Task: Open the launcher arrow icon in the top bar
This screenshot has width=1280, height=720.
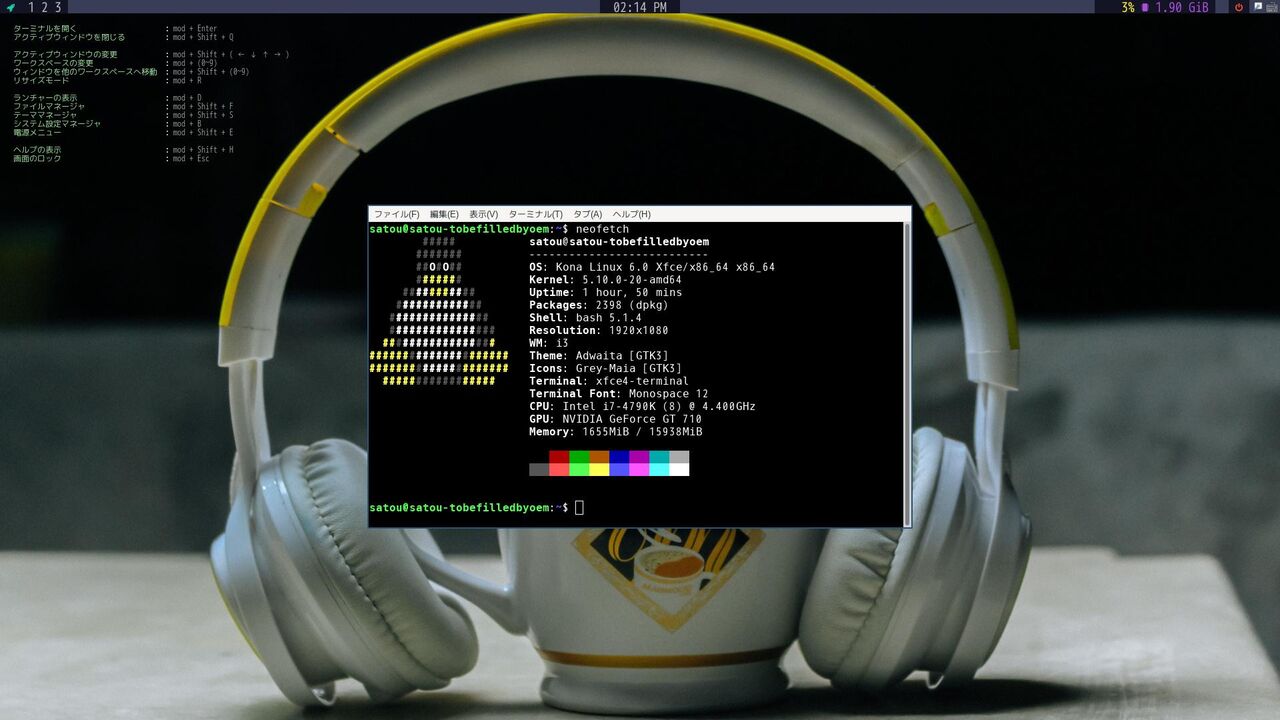Action: [8, 7]
